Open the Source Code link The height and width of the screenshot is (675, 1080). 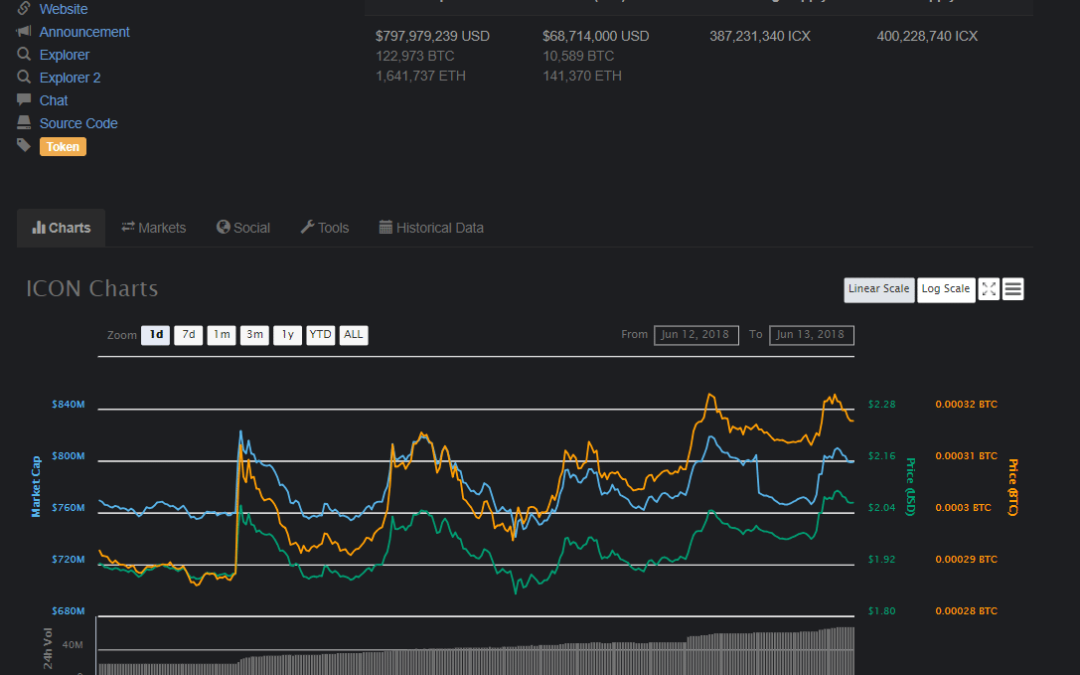pyautogui.click(x=78, y=123)
